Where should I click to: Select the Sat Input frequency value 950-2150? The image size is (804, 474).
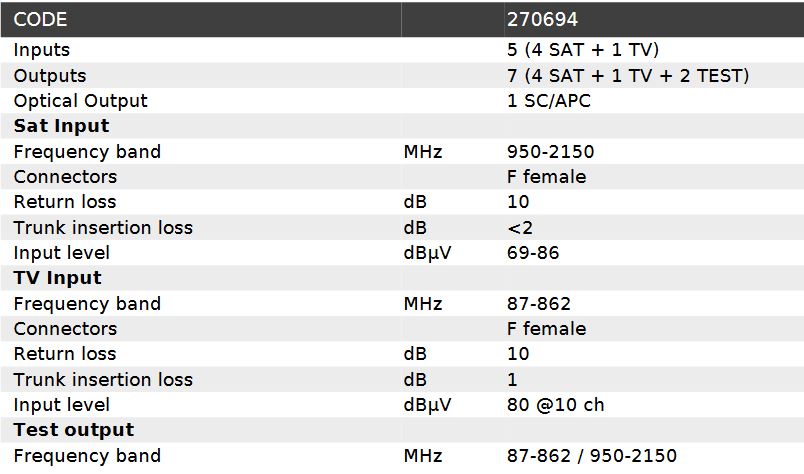tap(550, 152)
